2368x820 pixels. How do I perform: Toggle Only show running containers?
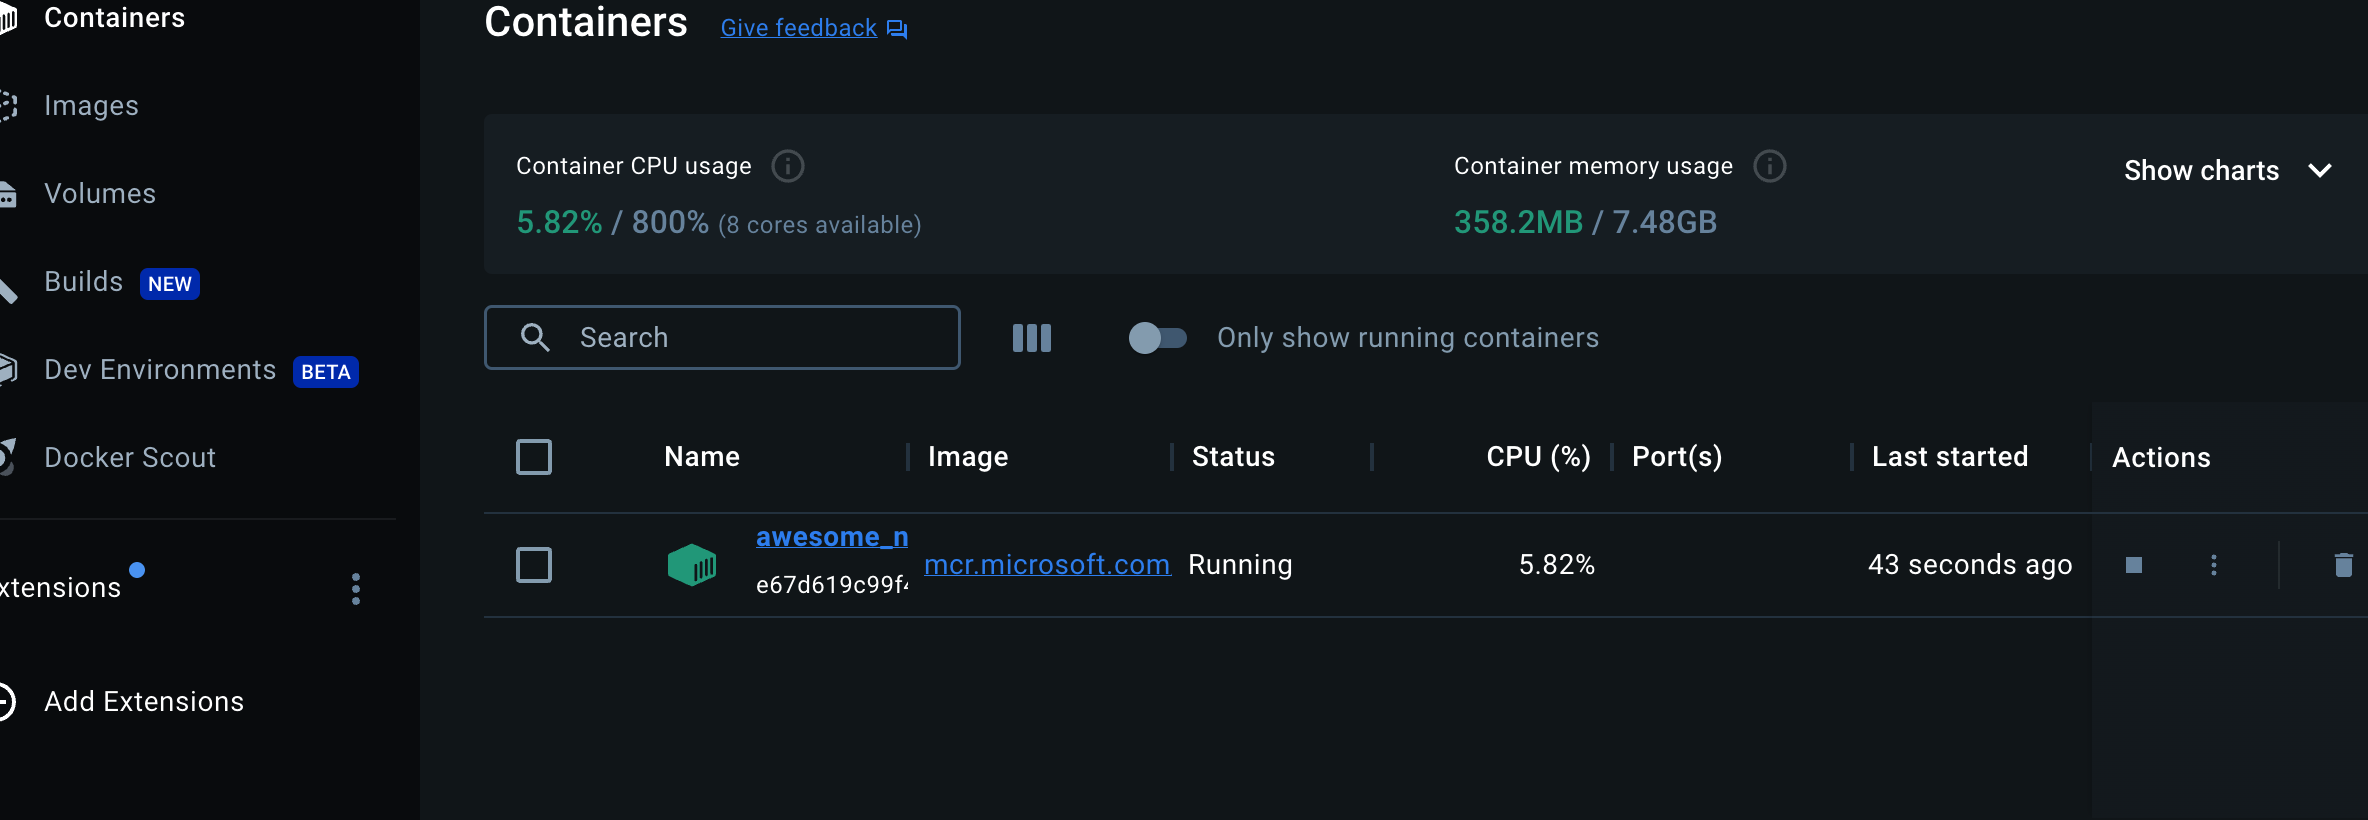click(1157, 338)
